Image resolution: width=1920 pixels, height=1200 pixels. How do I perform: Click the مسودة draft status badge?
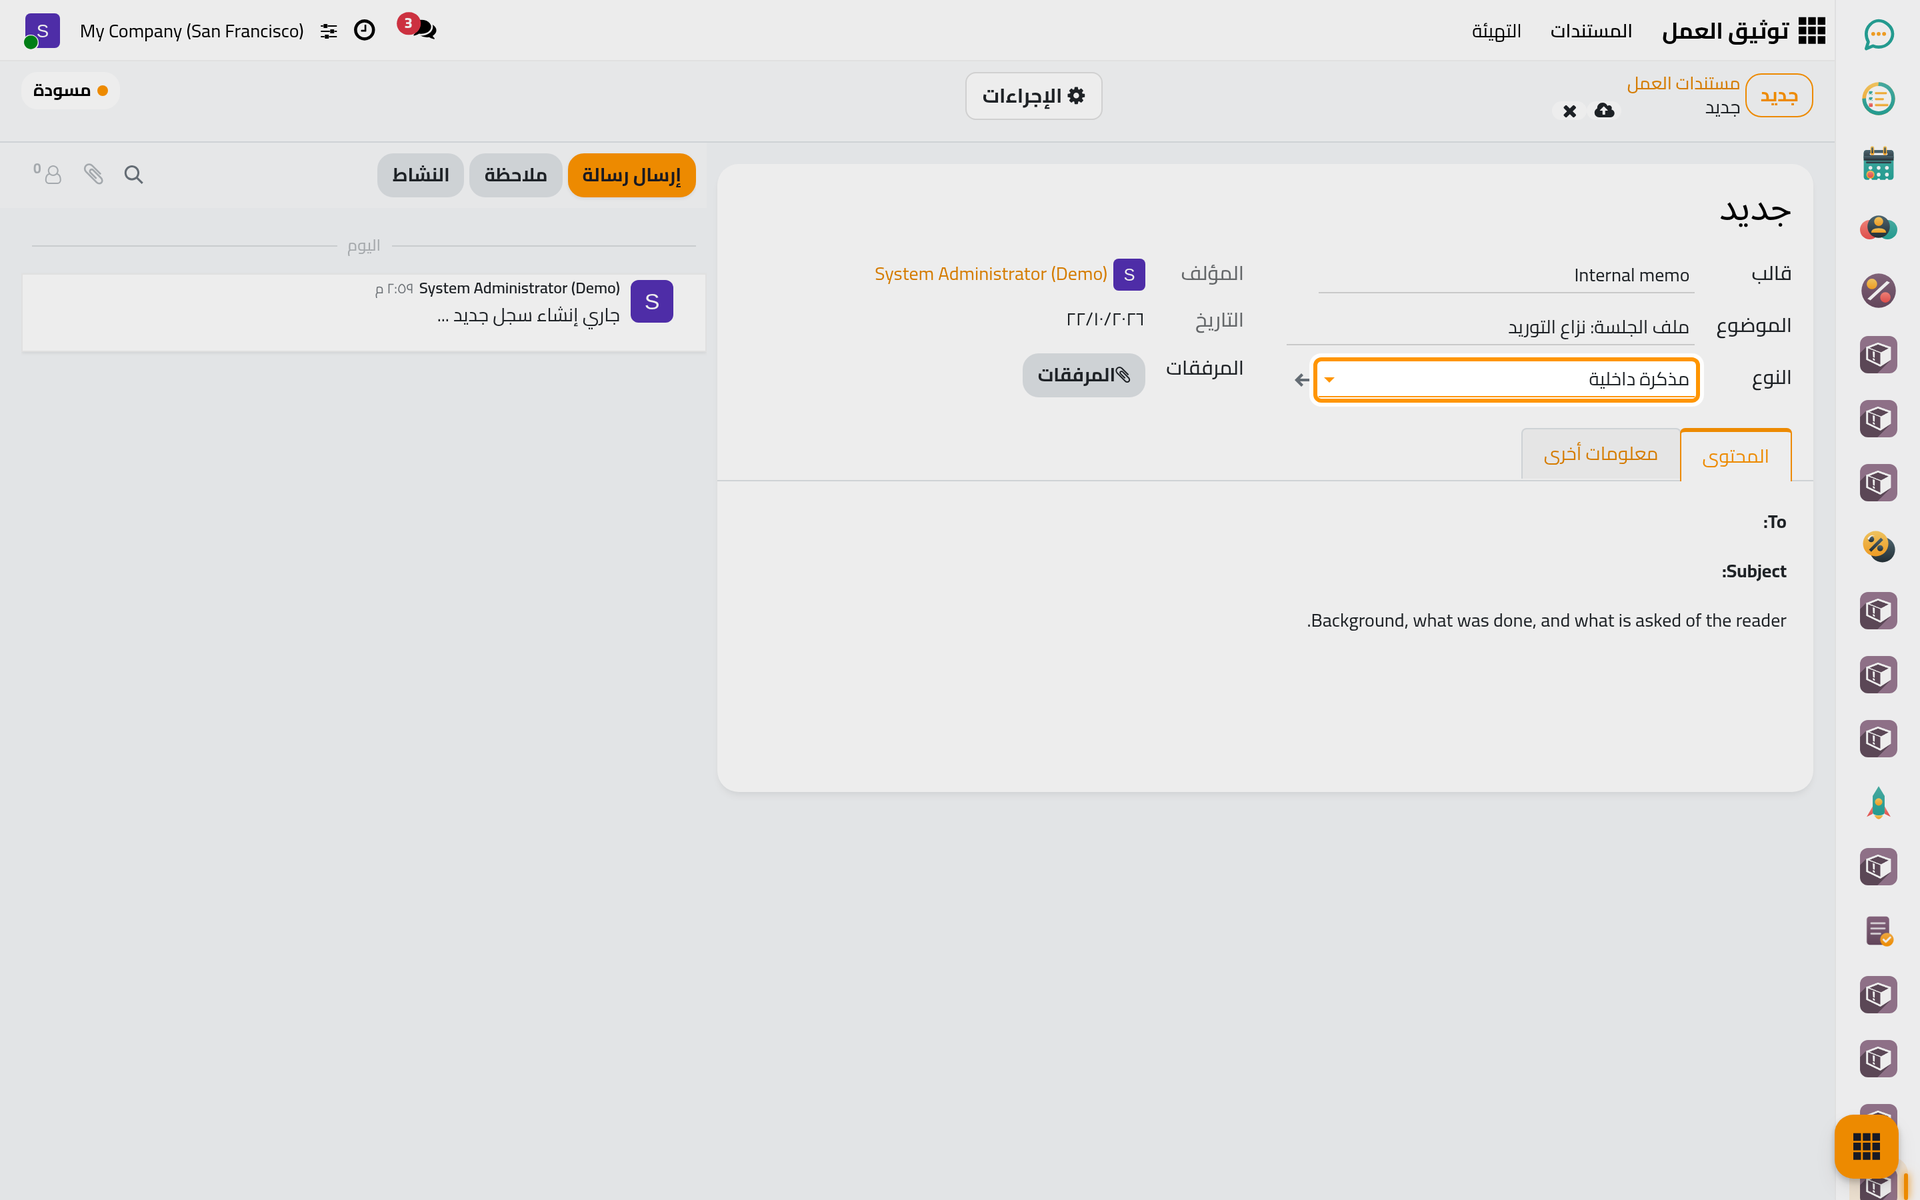coord(70,91)
